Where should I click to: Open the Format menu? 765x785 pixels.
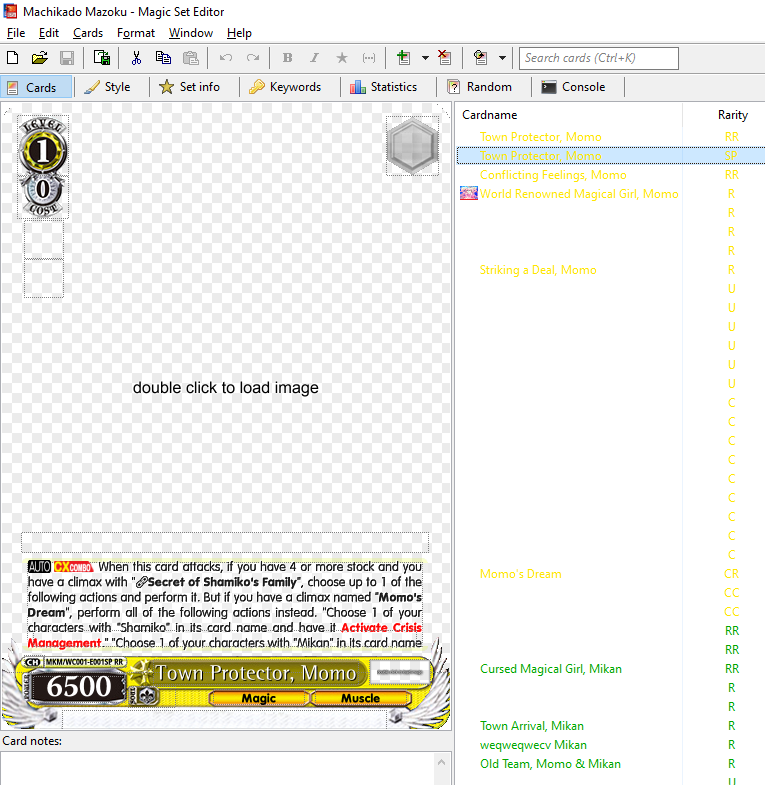[x=136, y=33]
